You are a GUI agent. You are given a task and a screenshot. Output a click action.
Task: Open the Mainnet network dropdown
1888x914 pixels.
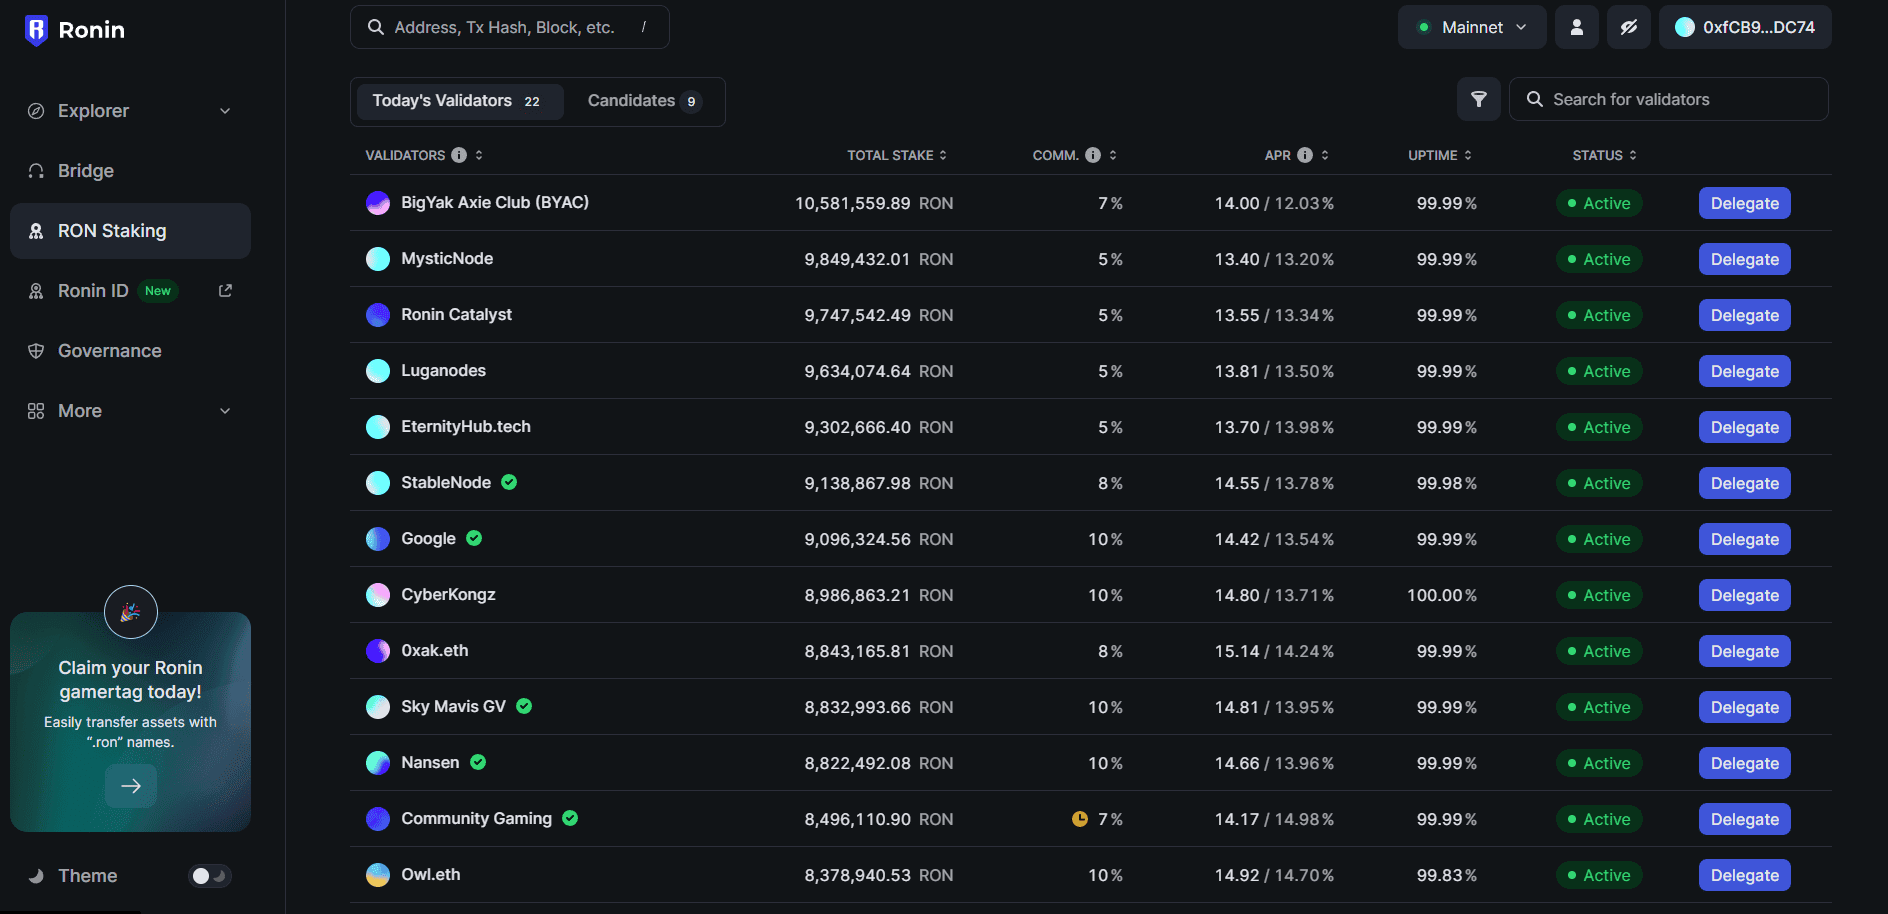[1471, 27]
